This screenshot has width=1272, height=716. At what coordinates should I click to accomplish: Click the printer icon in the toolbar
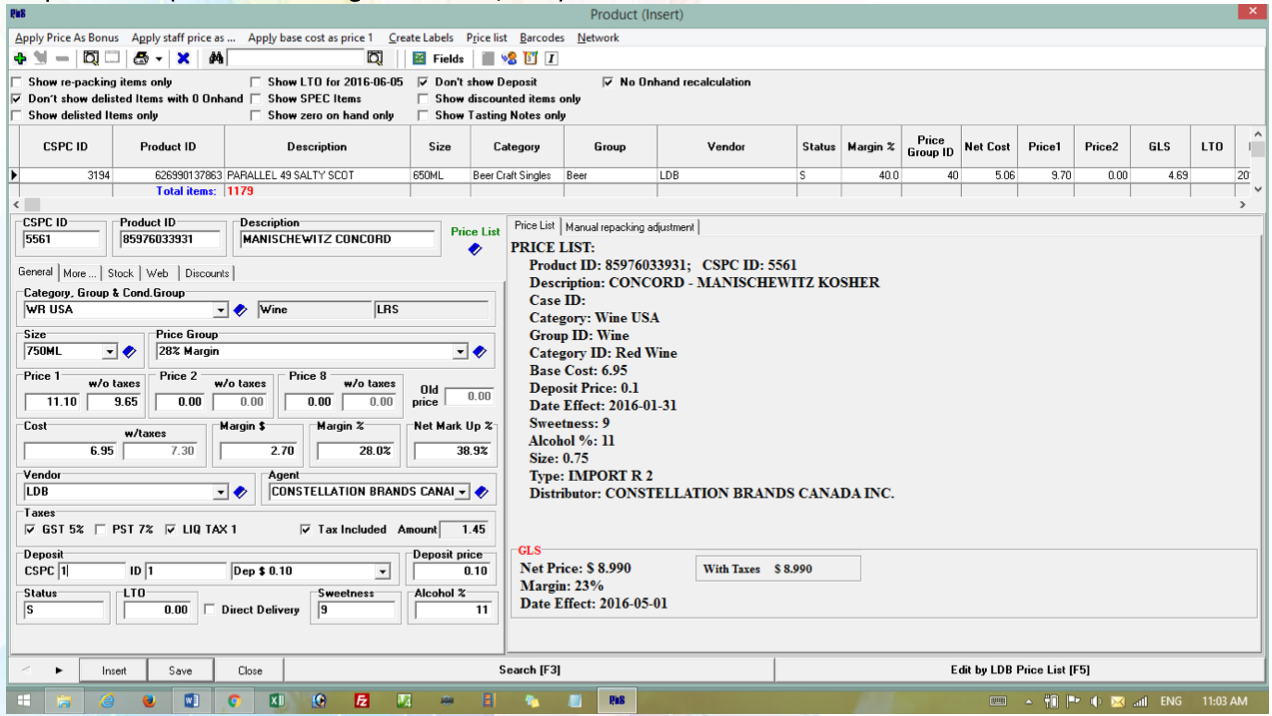141,59
